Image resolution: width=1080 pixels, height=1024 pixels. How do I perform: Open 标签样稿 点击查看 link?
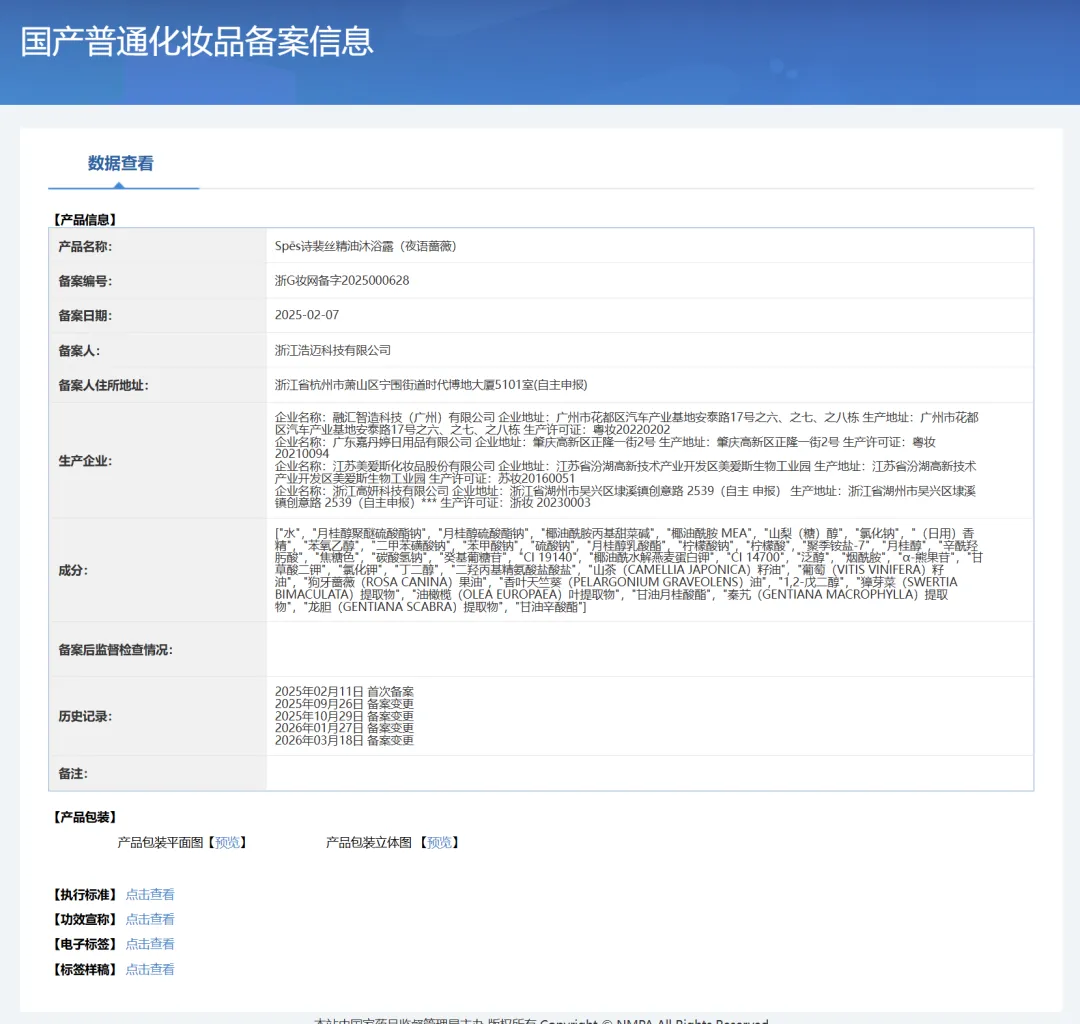(x=149, y=970)
